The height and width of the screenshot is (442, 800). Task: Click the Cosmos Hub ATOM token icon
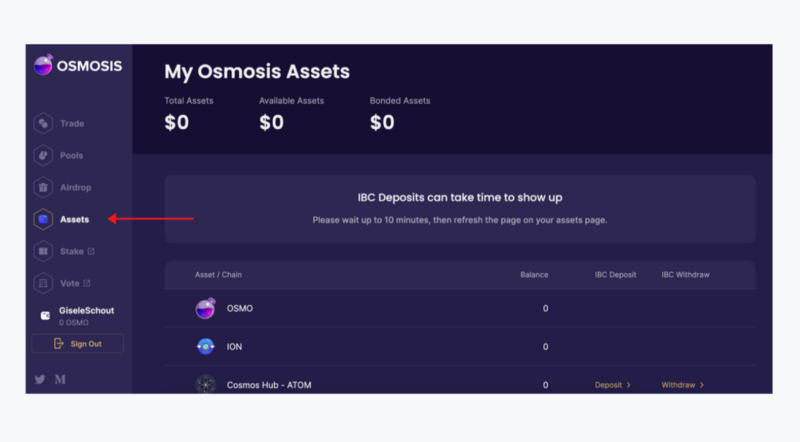point(205,384)
